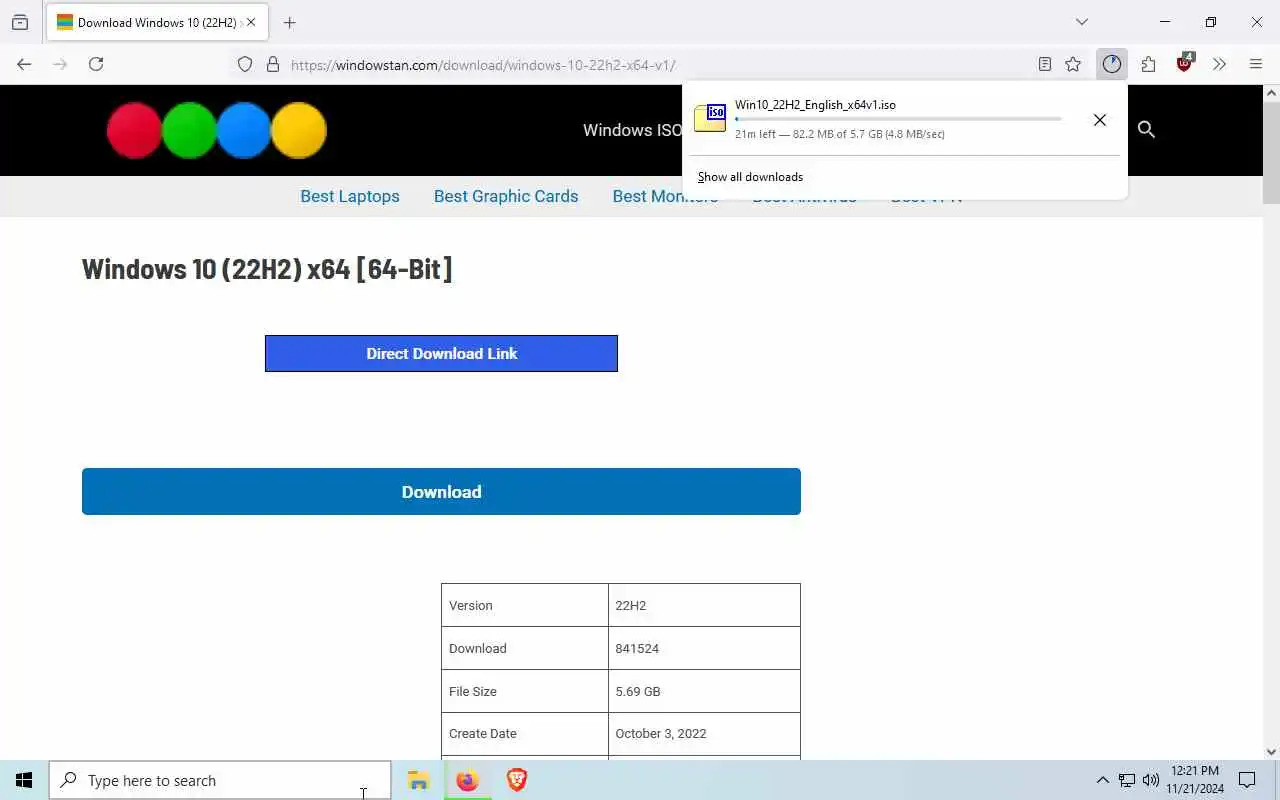Image resolution: width=1280 pixels, height=800 pixels.
Task: Bookmark this page with star
Action: click(1073, 64)
